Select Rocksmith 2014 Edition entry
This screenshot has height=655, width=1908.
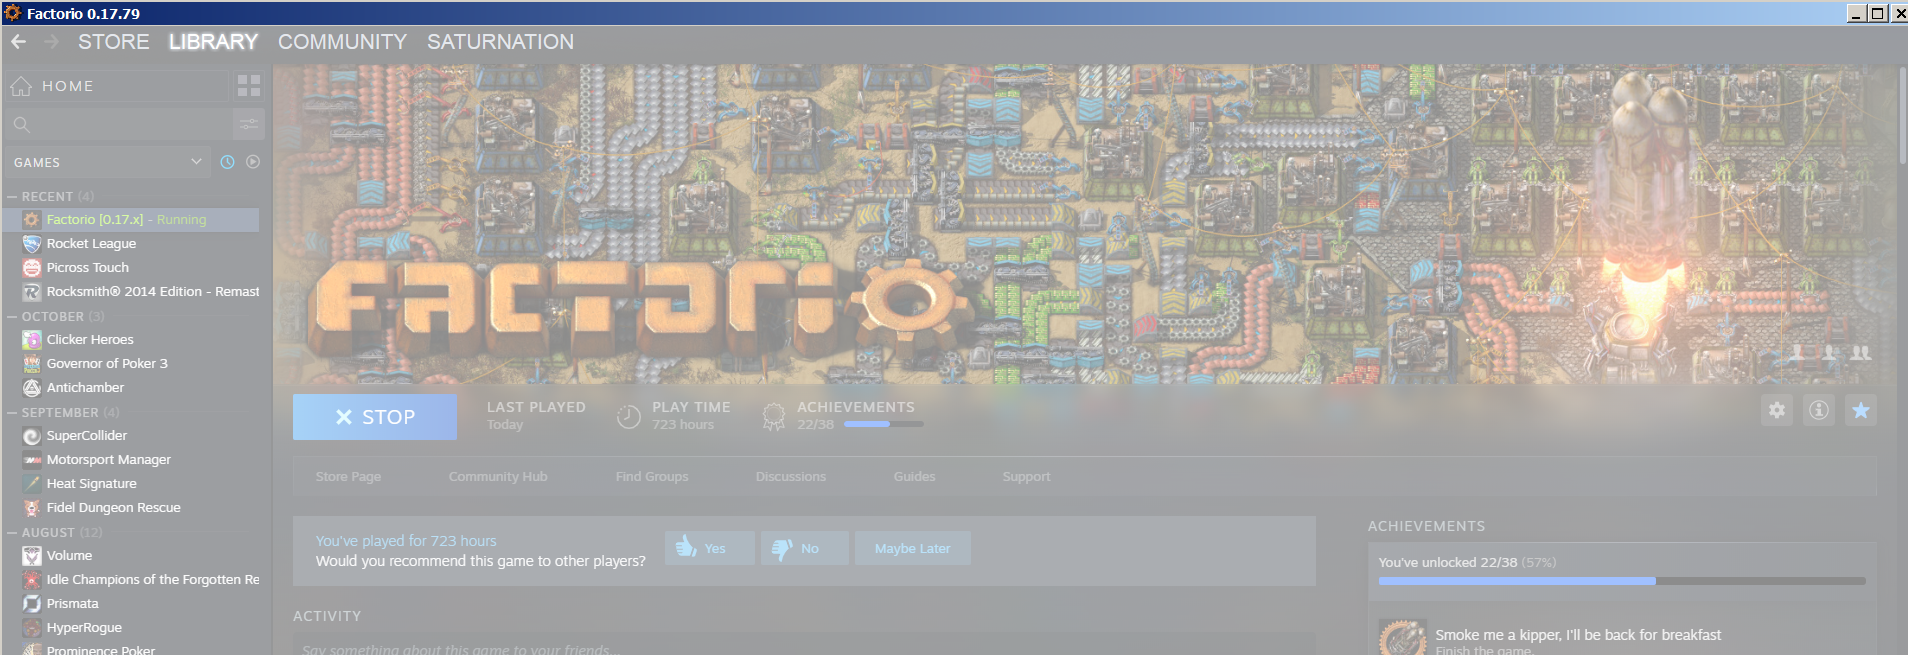pos(131,291)
